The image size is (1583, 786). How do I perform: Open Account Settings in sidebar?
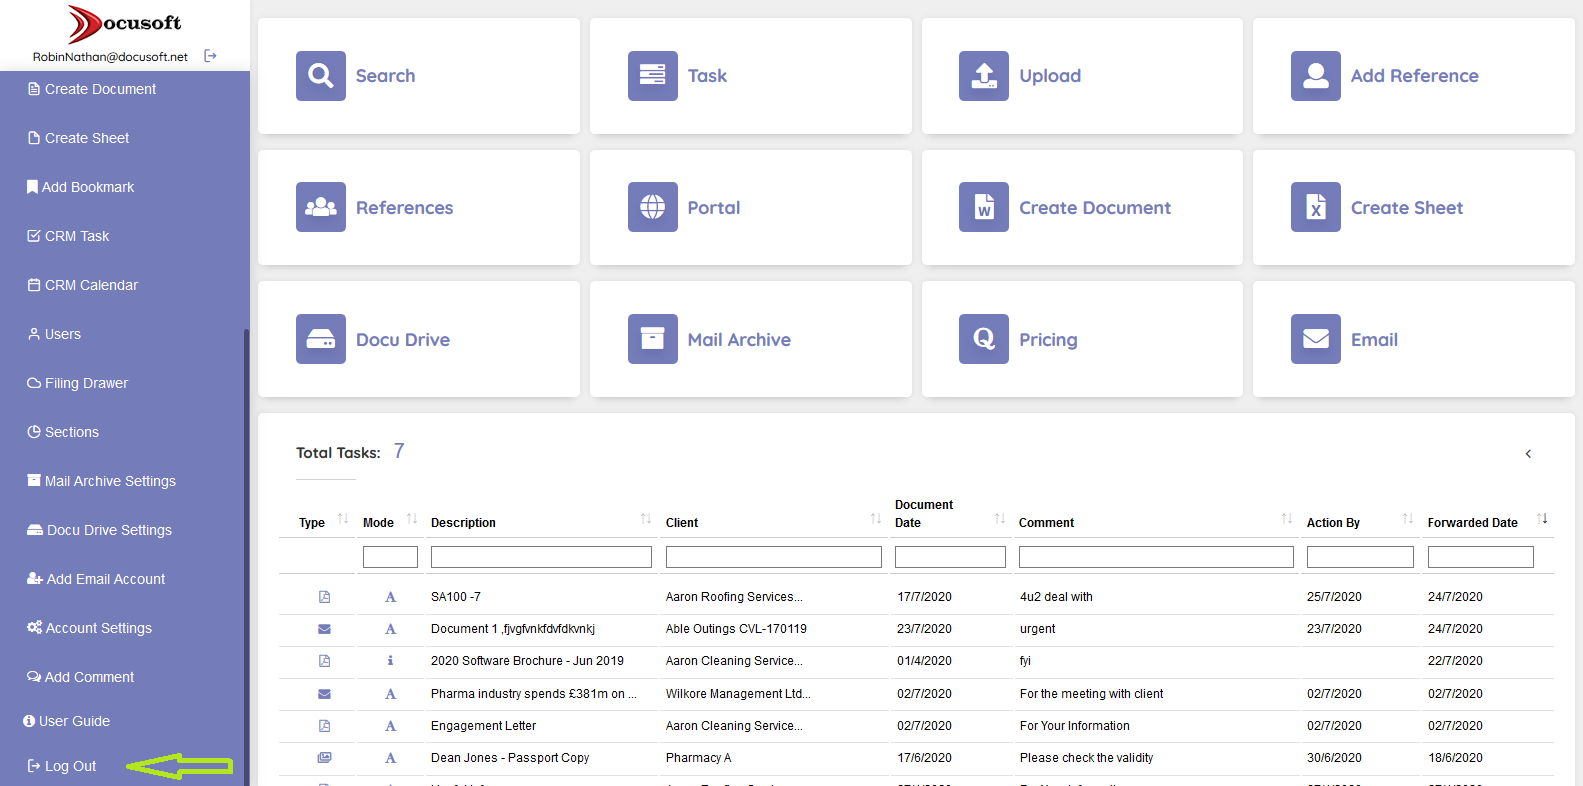(90, 628)
